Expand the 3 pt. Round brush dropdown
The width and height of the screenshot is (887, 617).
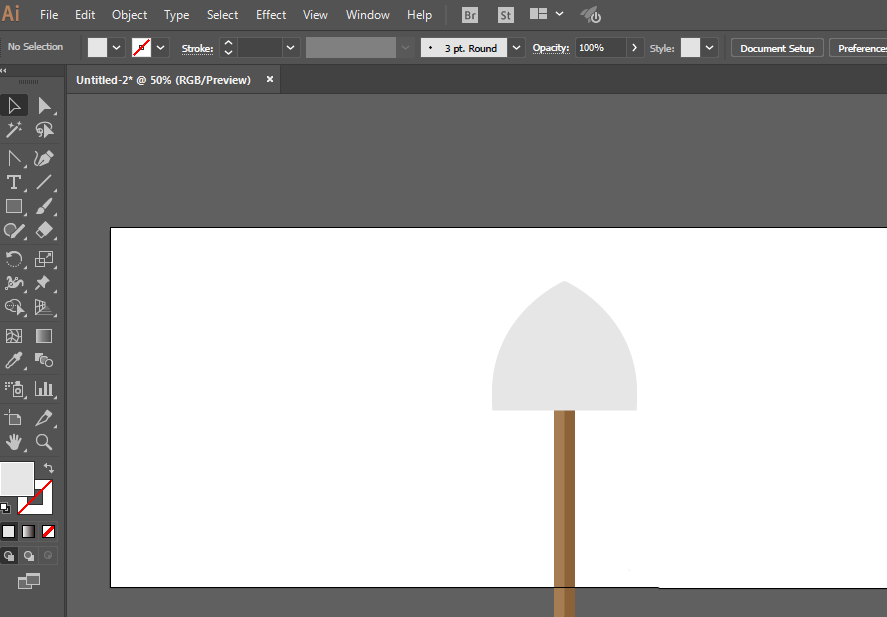(x=516, y=48)
